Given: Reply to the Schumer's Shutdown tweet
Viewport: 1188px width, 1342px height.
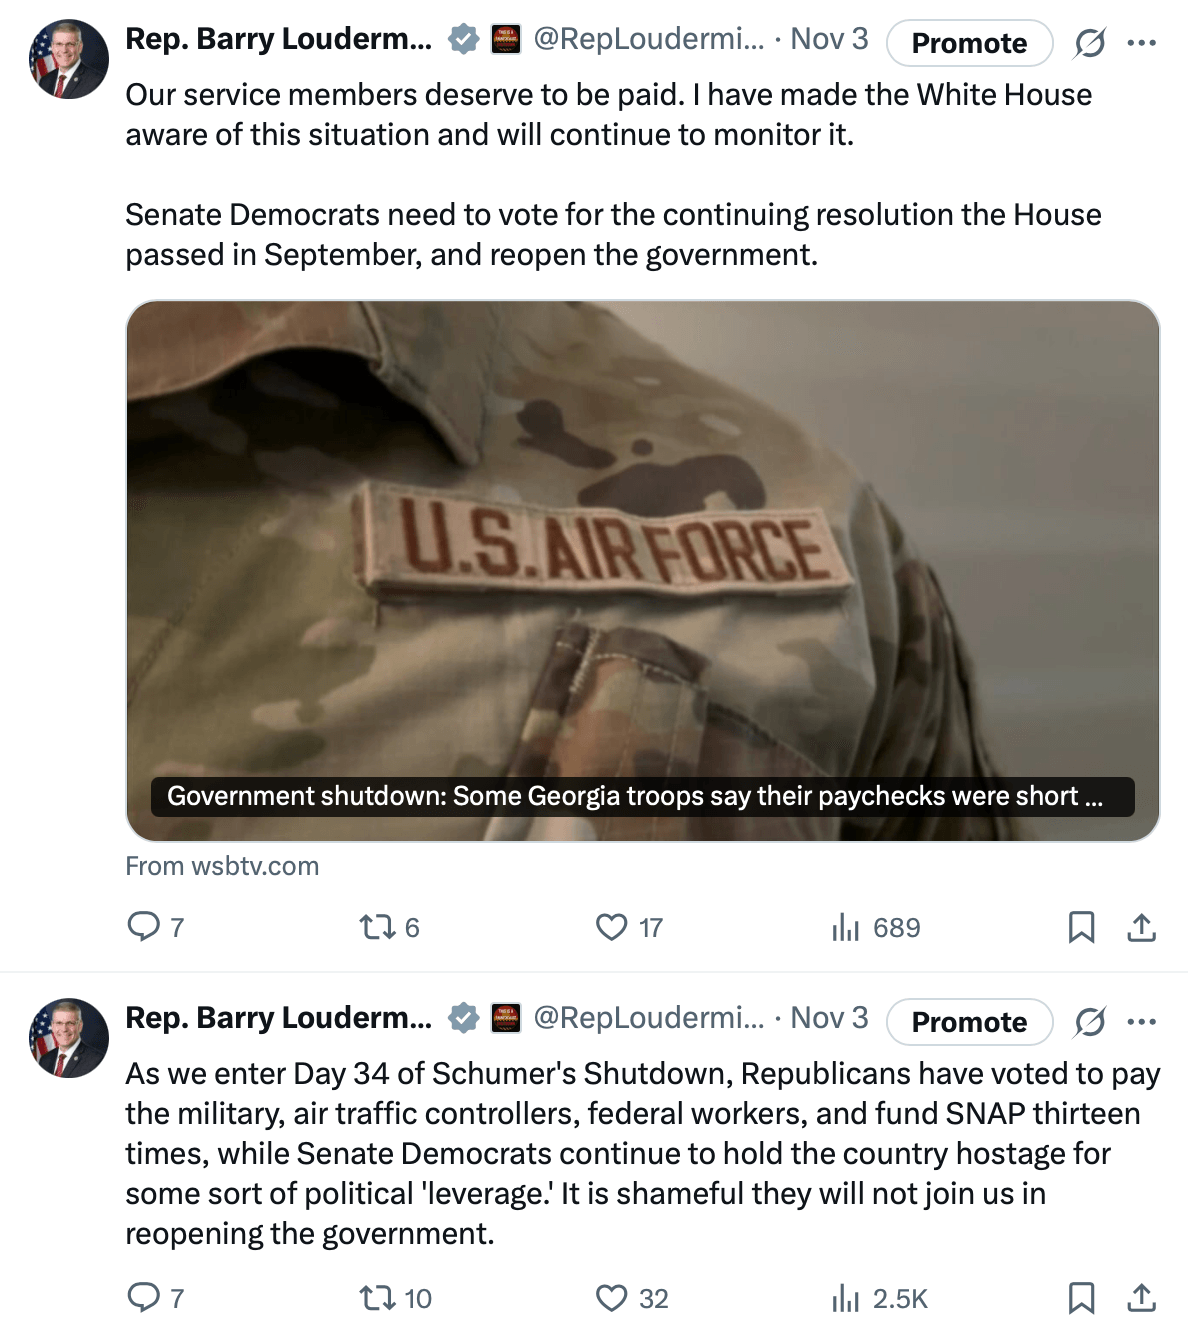Looking at the screenshot, I should [144, 1298].
